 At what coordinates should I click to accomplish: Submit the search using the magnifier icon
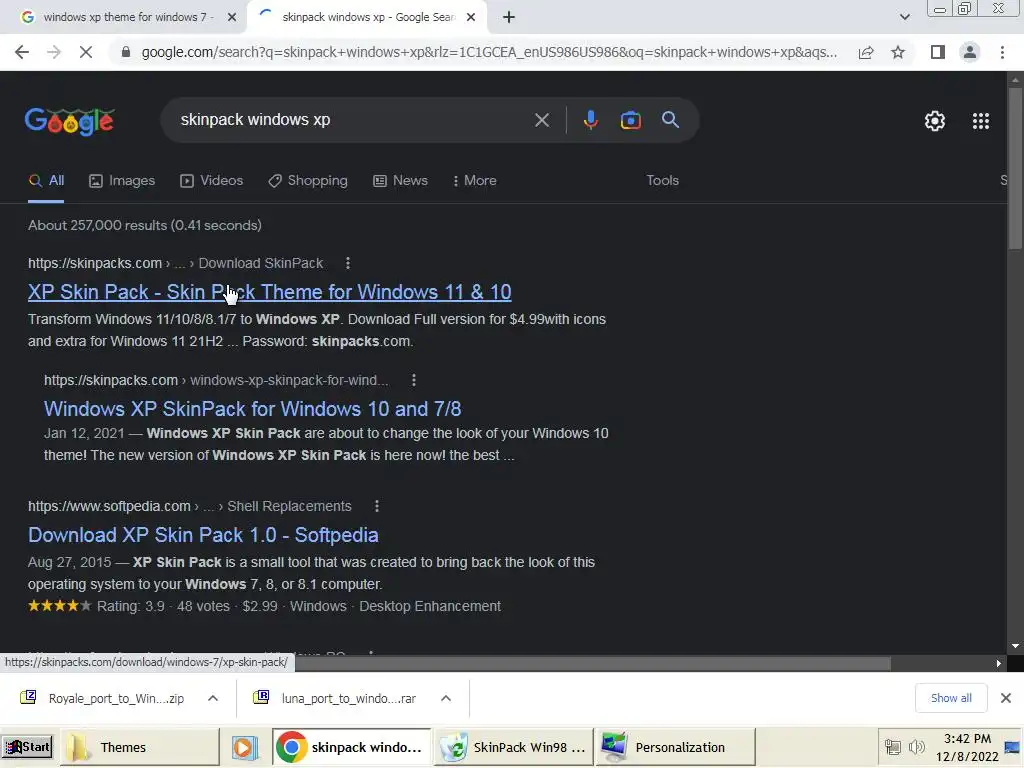670,120
